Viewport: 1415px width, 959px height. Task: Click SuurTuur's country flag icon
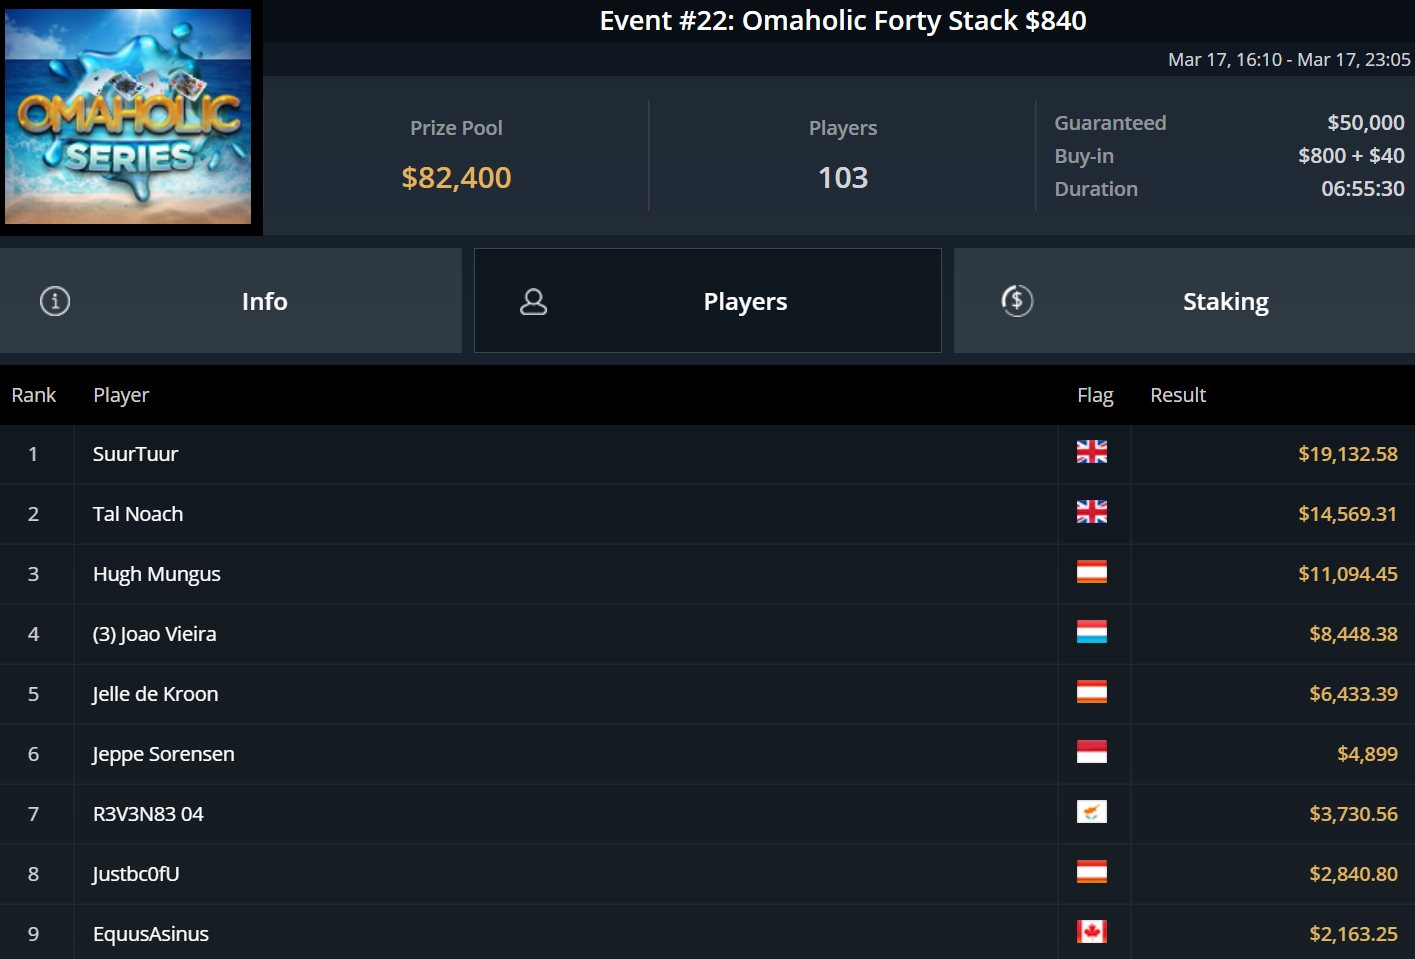click(1091, 452)
